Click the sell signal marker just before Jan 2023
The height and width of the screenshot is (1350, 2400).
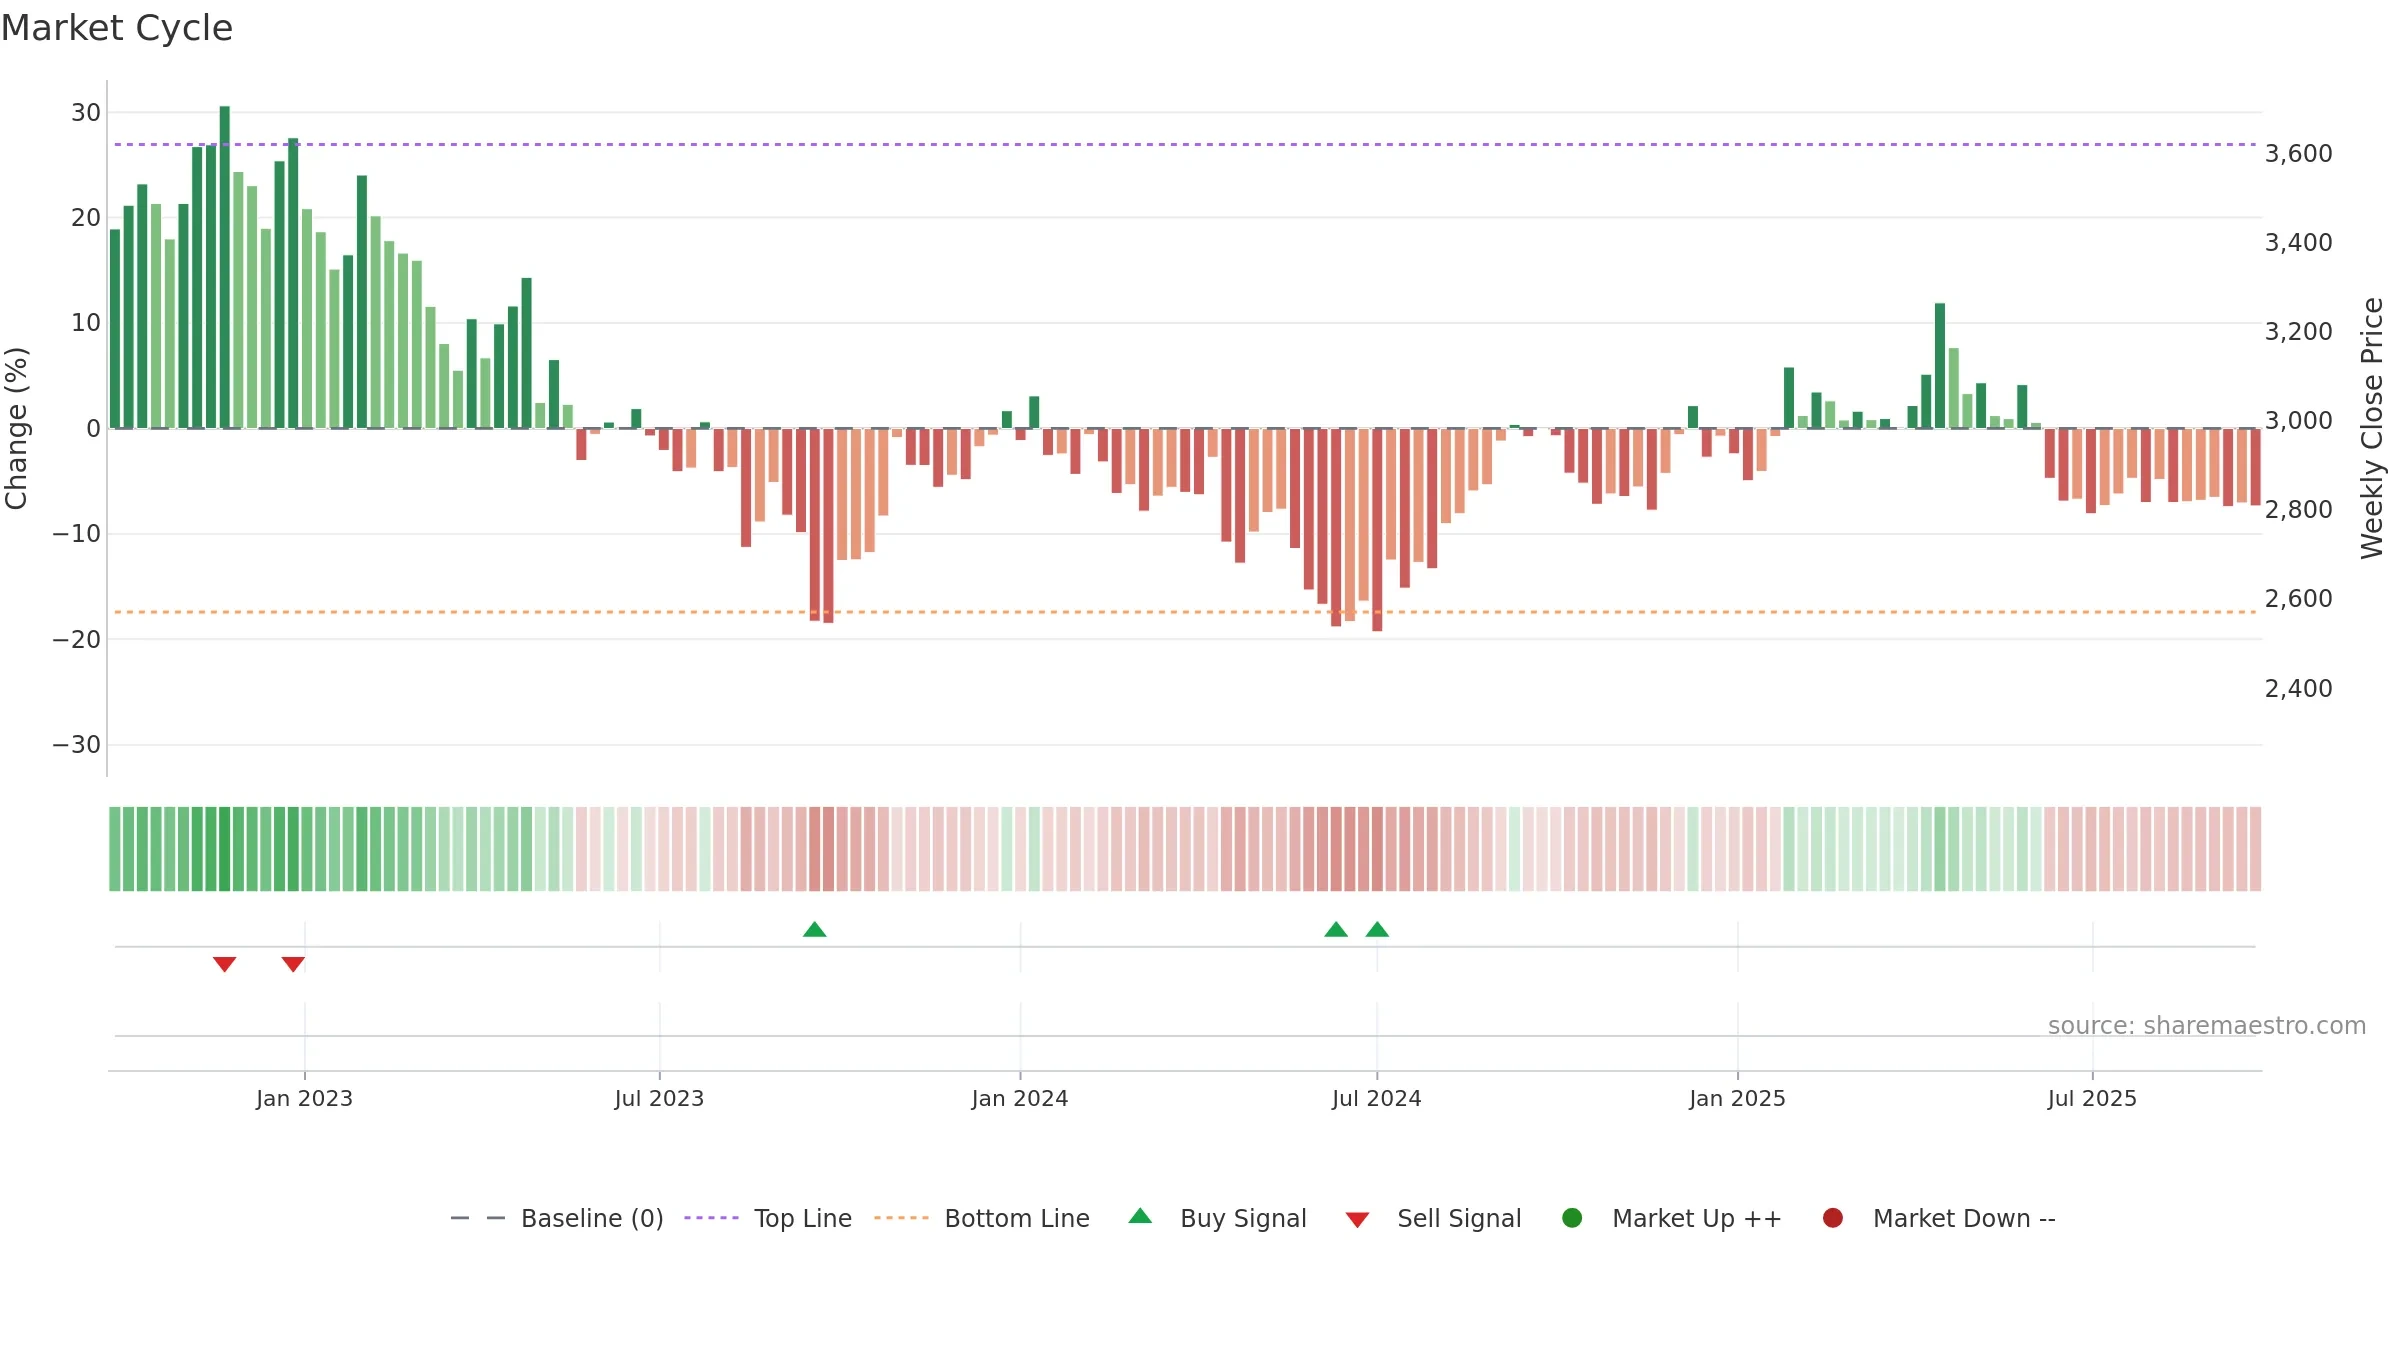point(293,964)
